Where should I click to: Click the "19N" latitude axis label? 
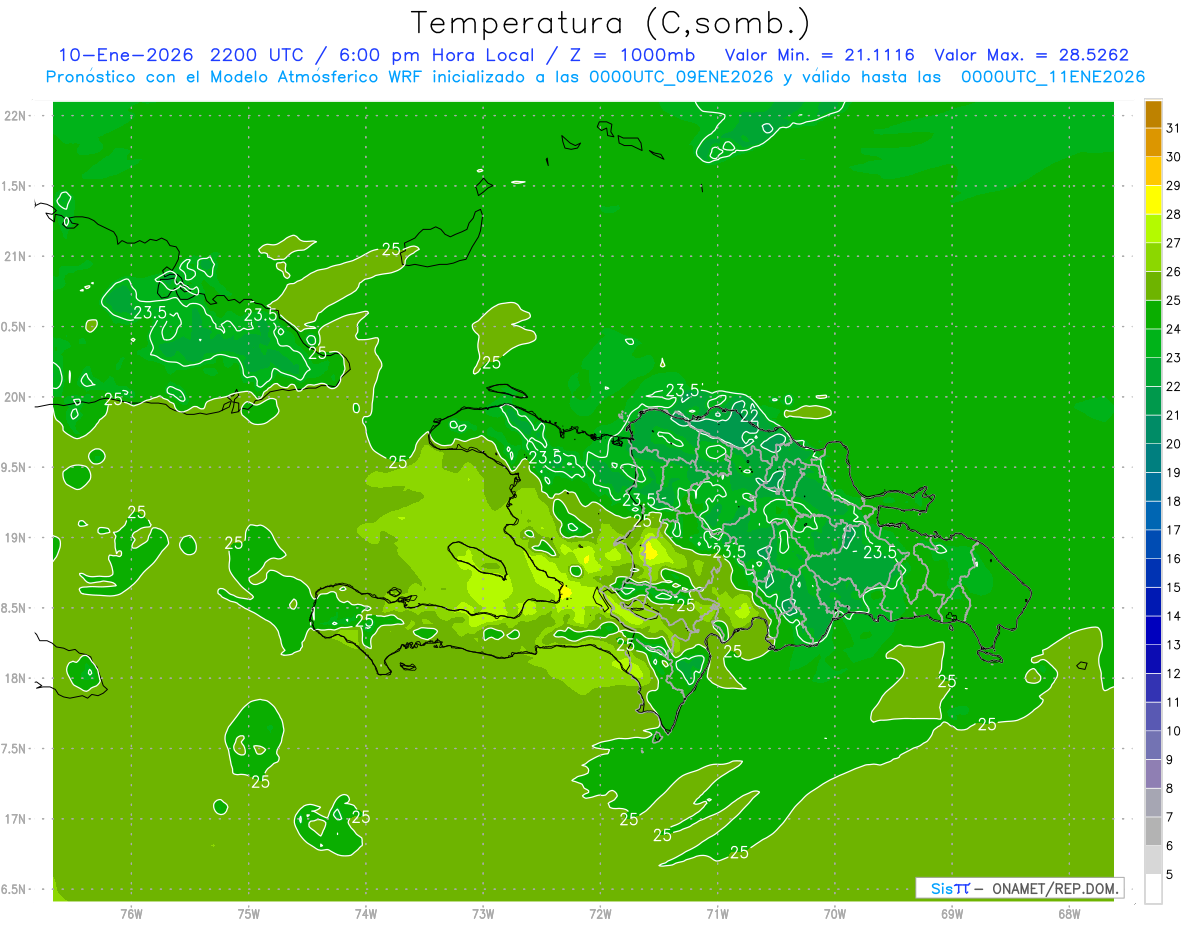click(16, 538)
